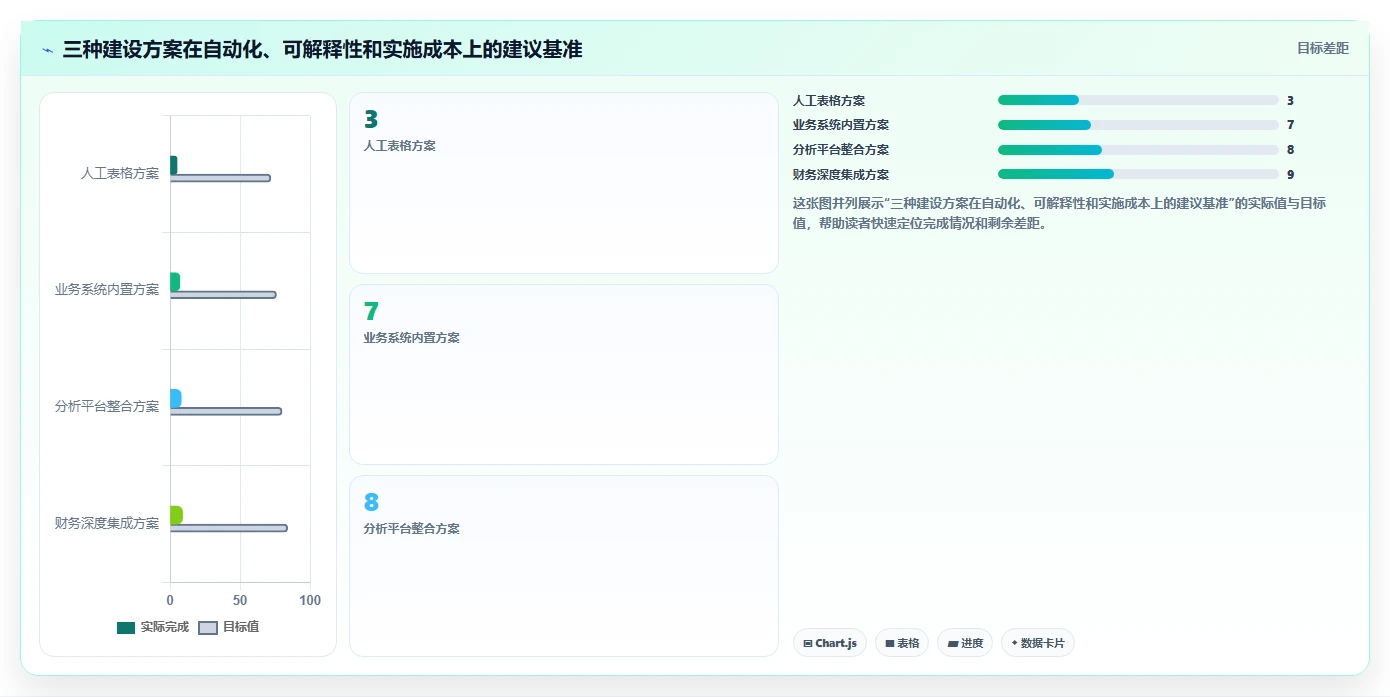Screen dimensions: 1390x697
Task: Click the main title 三种建设方案 heading
Action: 322,49
